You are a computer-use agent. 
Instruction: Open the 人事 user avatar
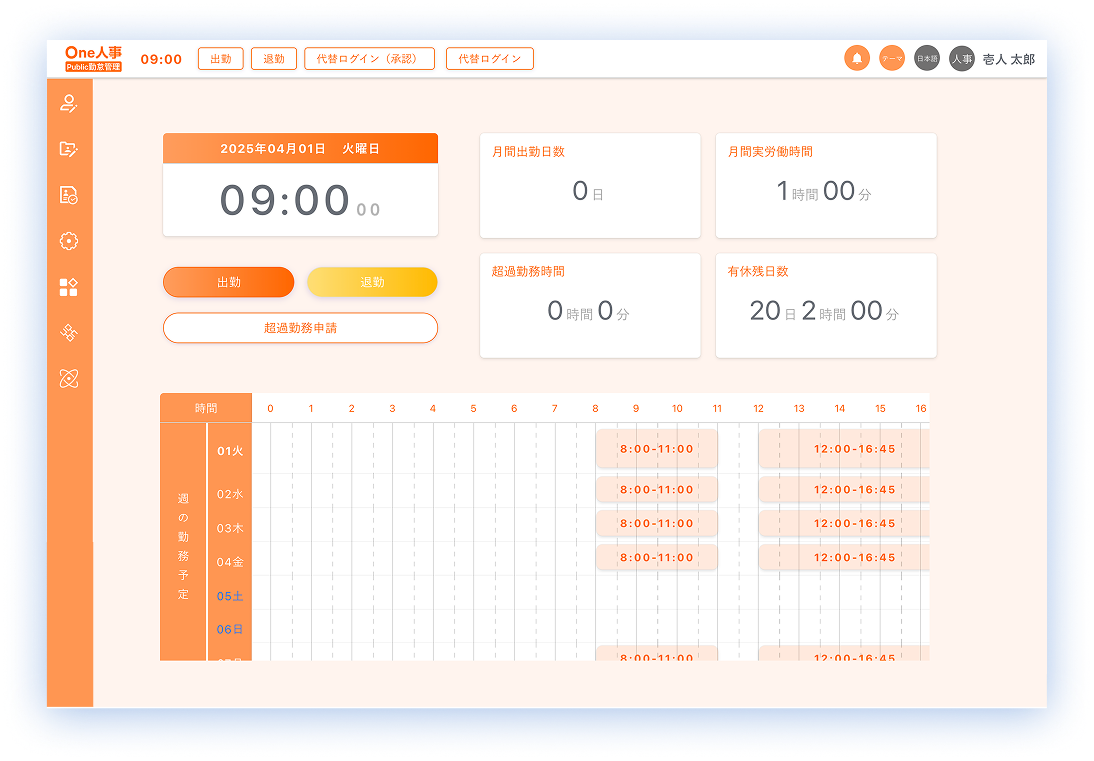(961, 59)
